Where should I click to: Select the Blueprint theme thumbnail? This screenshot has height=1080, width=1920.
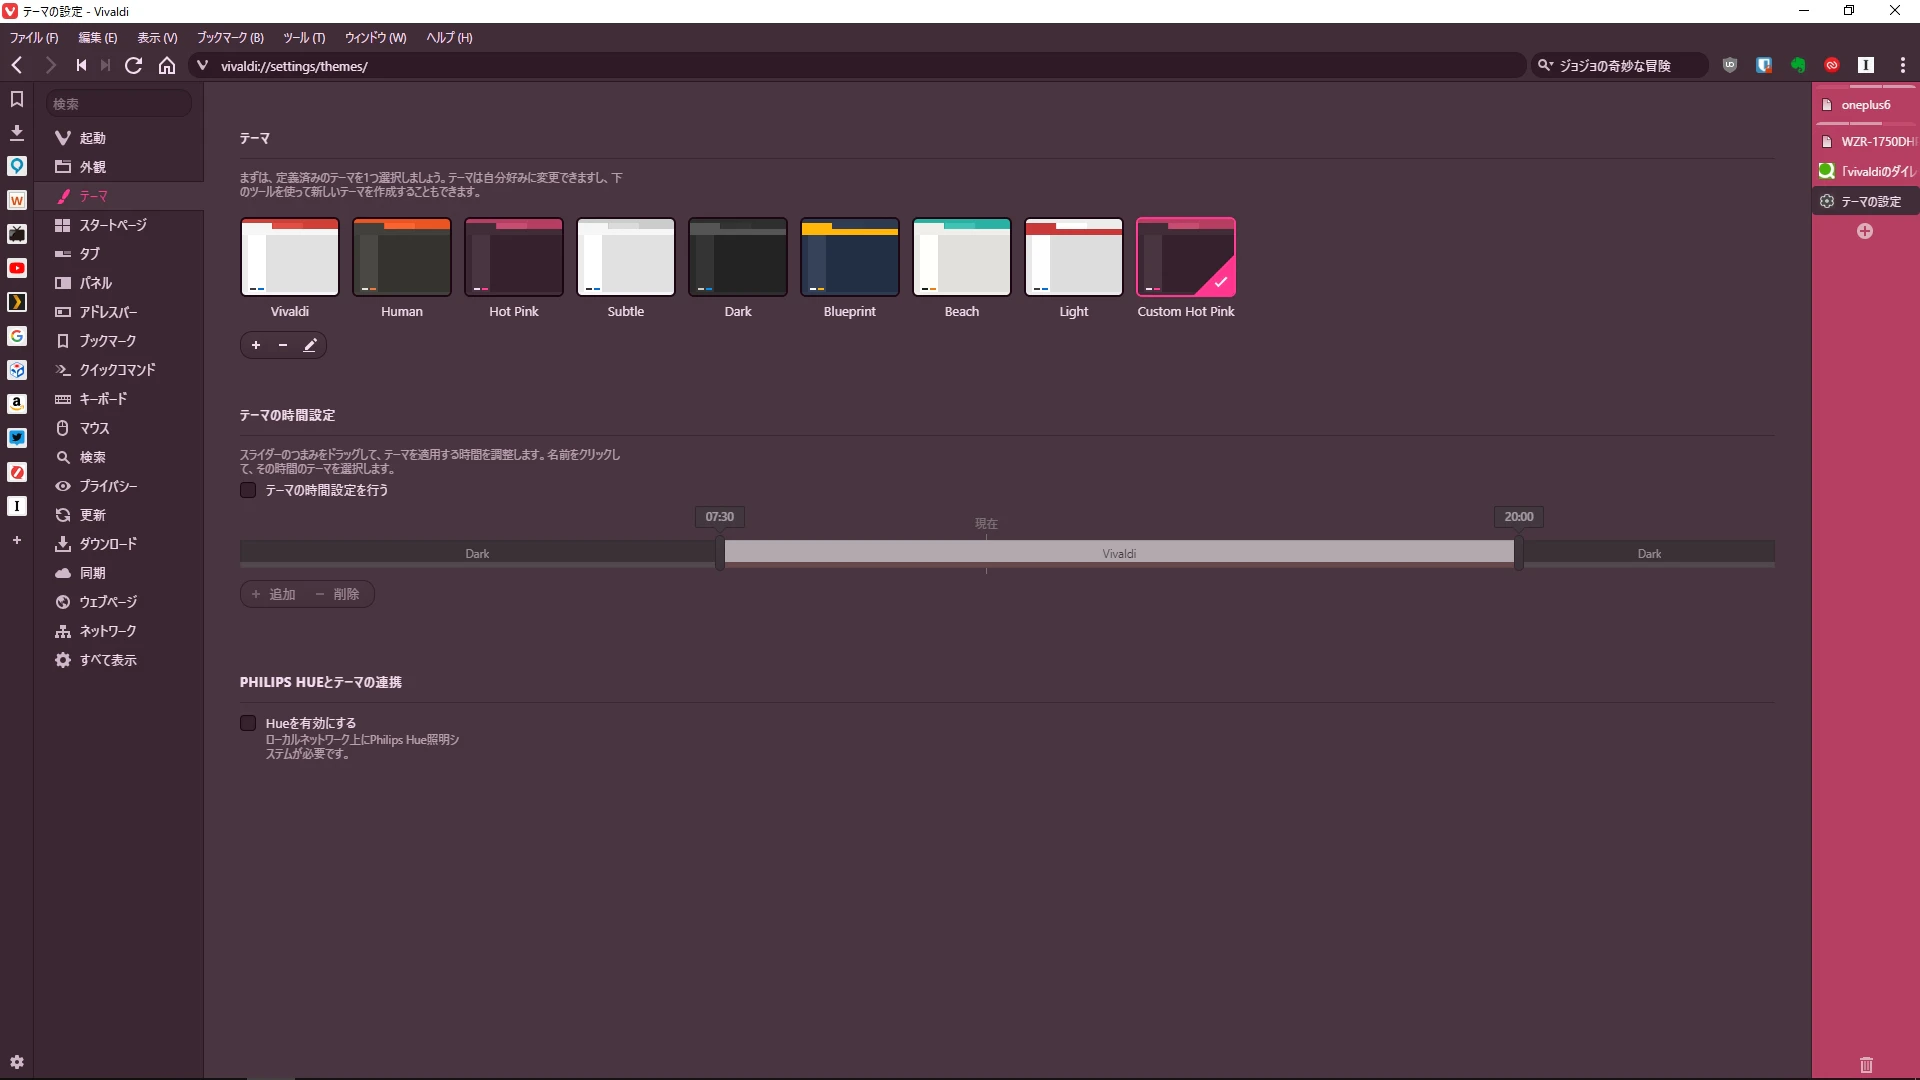pyautogui.click(x=850, y=257)
